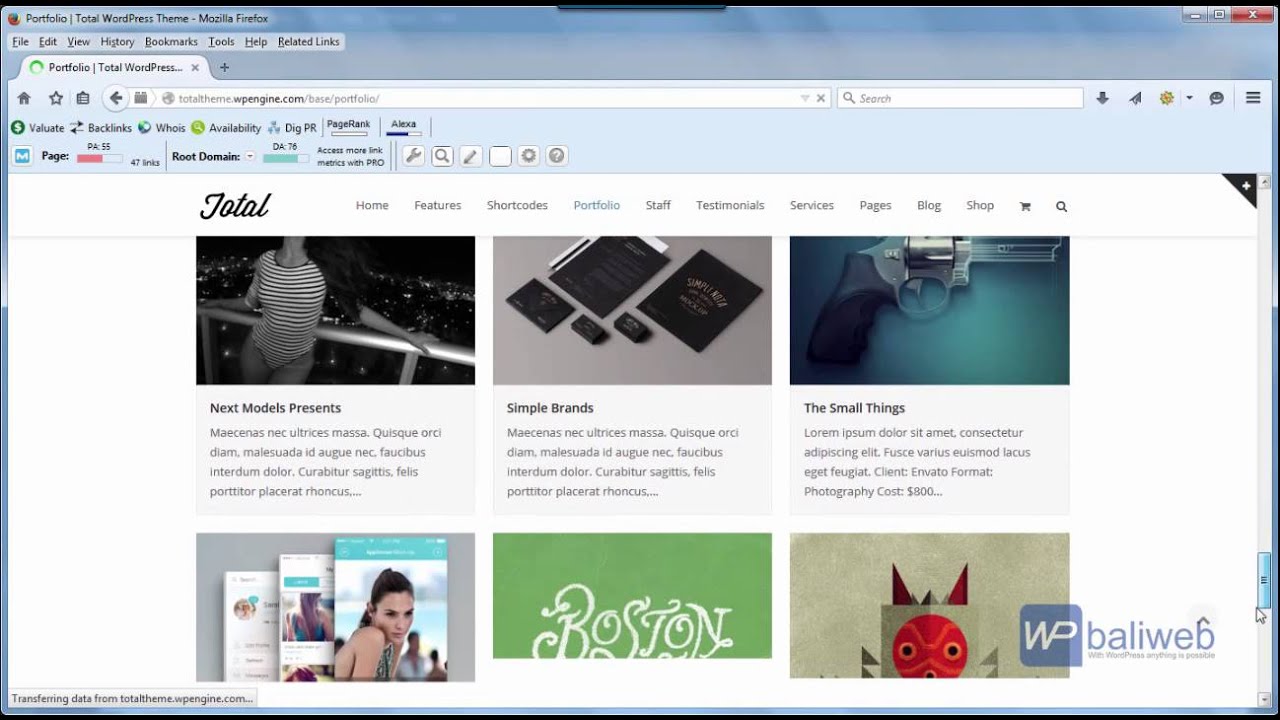This screenshot has width=1280, height=720.
Task: Click the MozBar highlighter pencil icon
Action: pyautogui.click(x=471, y=156)
